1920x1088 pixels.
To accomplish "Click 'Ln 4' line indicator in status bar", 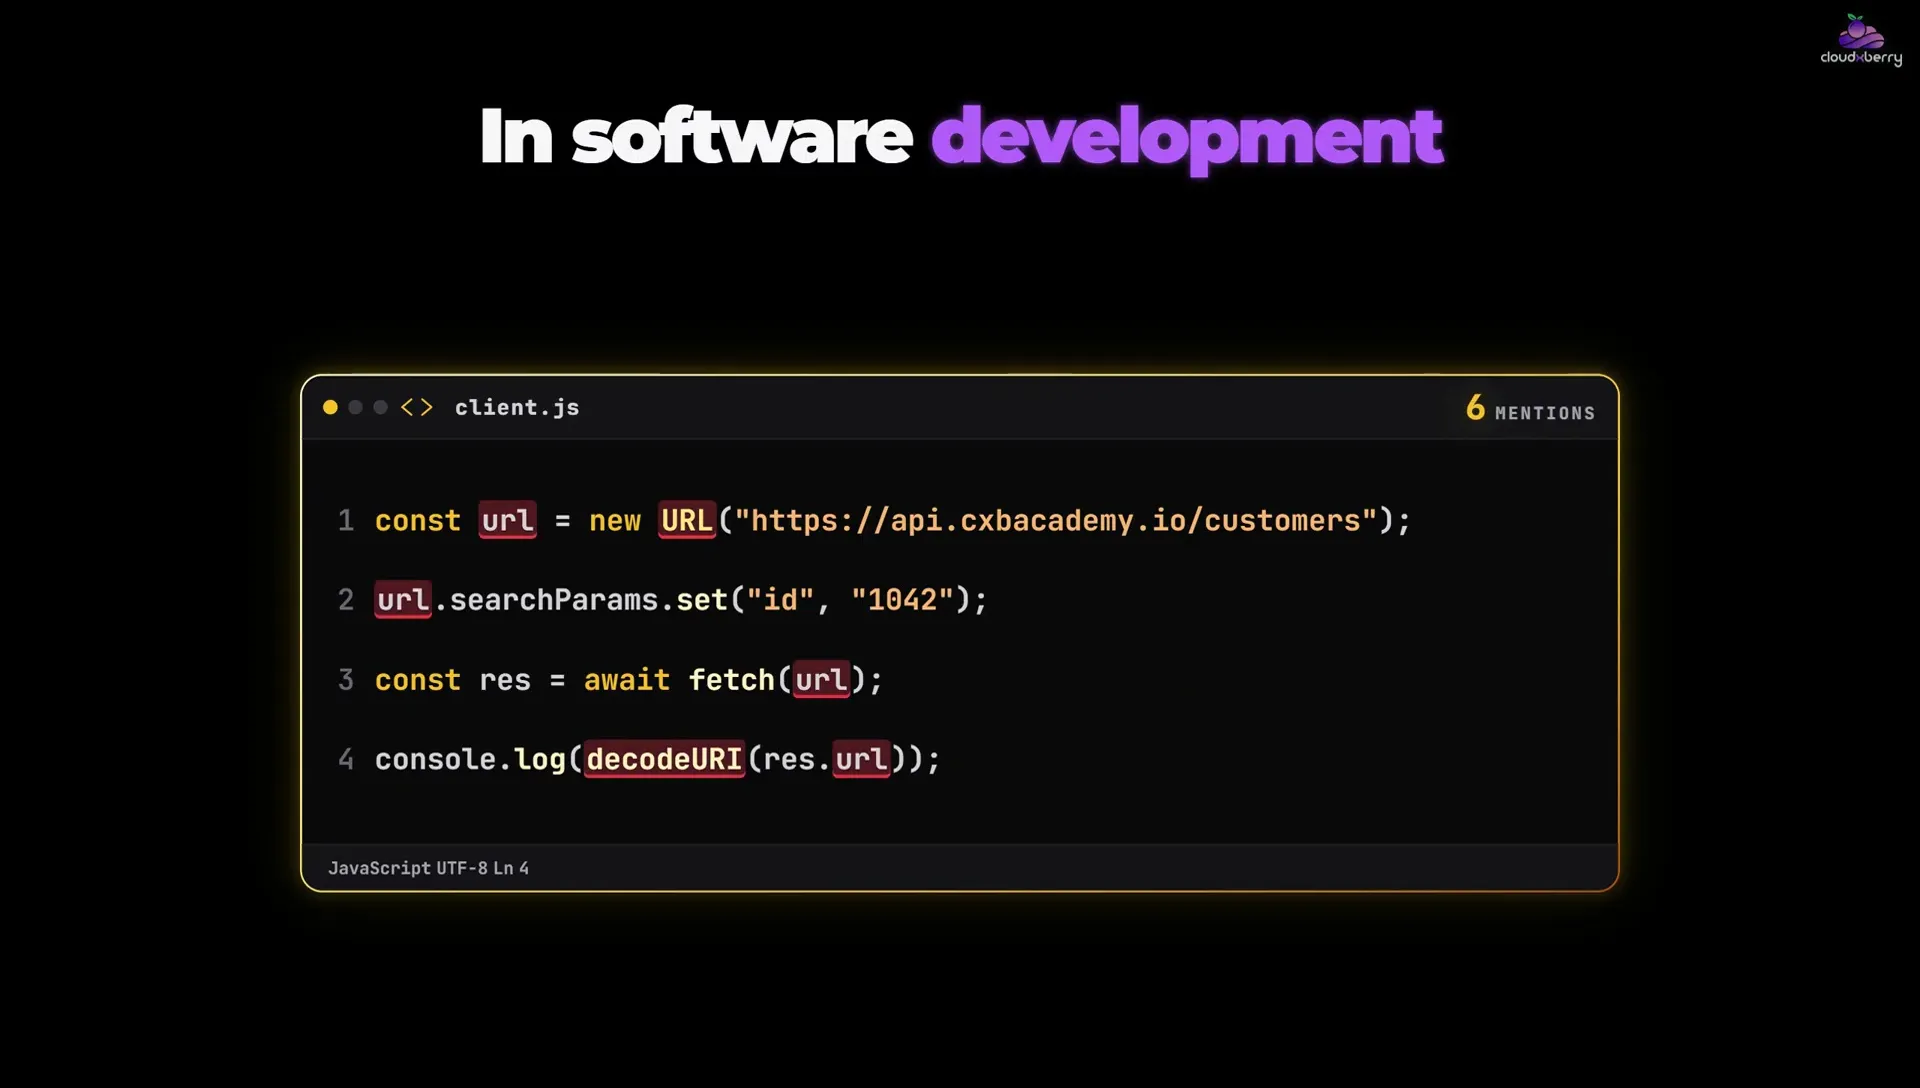I will point(511,868).
